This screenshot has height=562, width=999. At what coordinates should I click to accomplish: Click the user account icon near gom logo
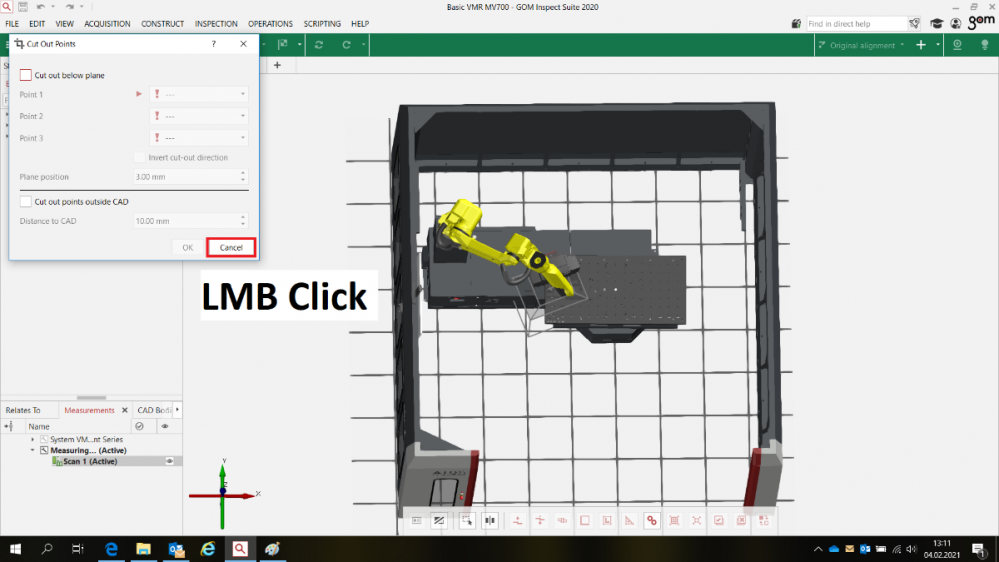(x=957, y=23)
